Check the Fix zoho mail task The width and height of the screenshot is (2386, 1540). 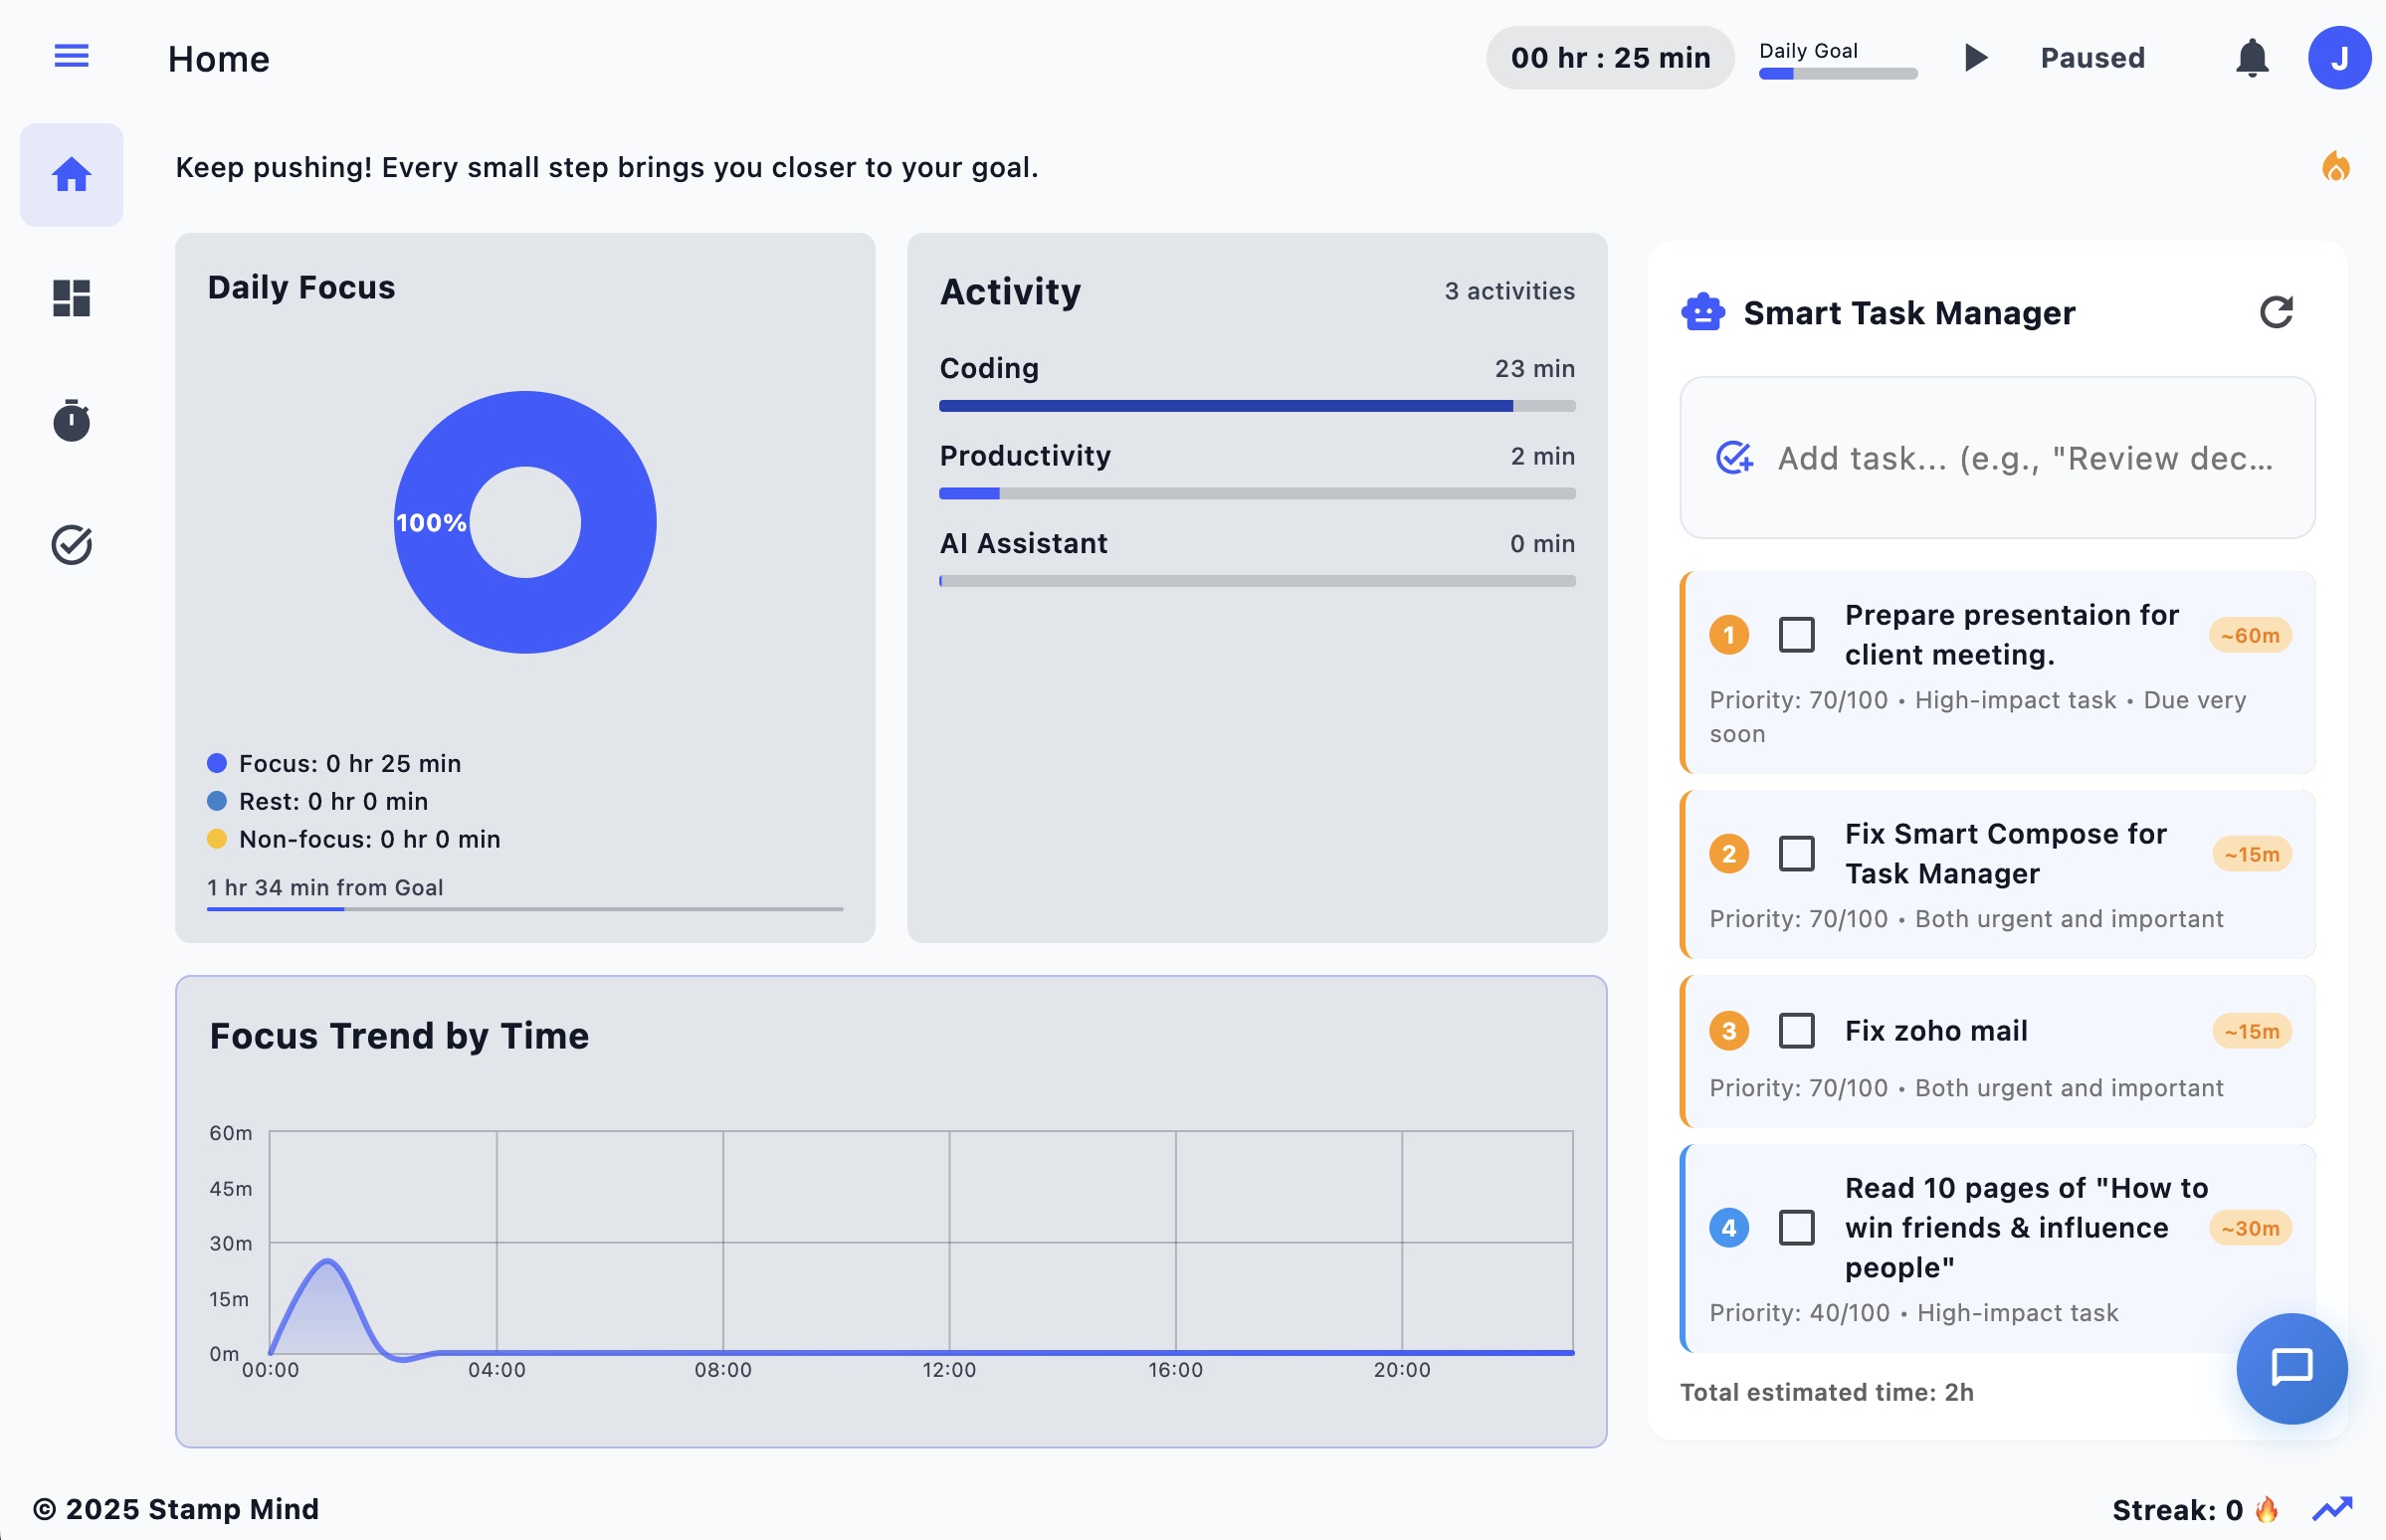pos(1796,1031)
